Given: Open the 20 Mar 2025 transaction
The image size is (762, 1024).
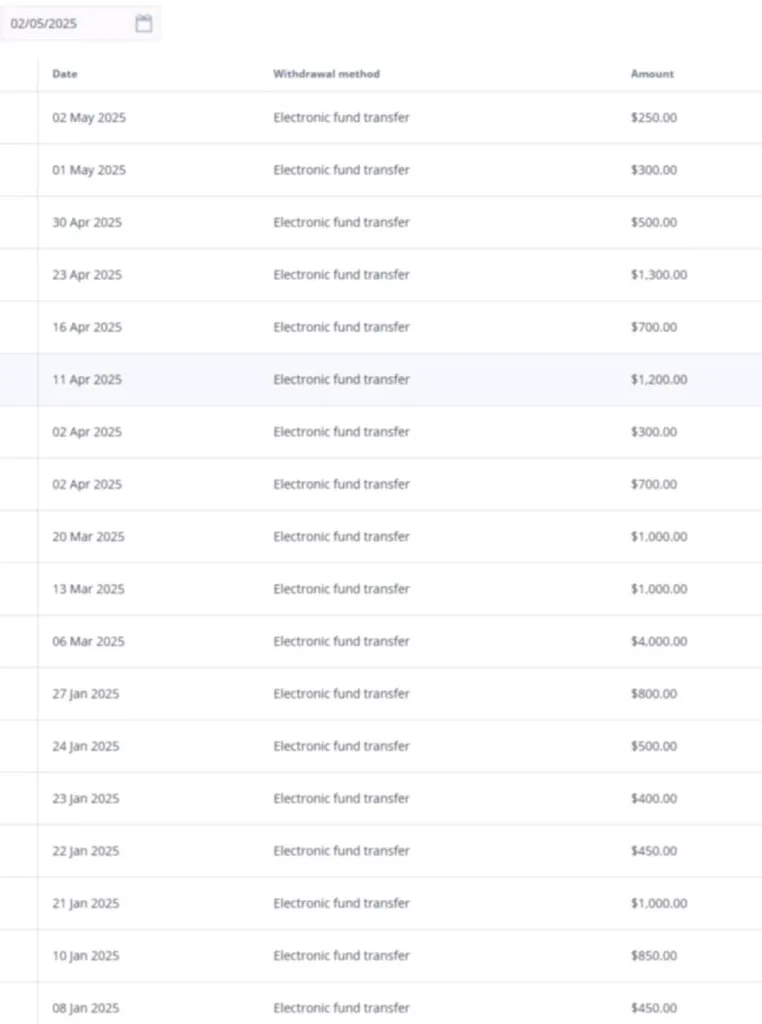Looking at the screenshot, I should click(341, 537).
